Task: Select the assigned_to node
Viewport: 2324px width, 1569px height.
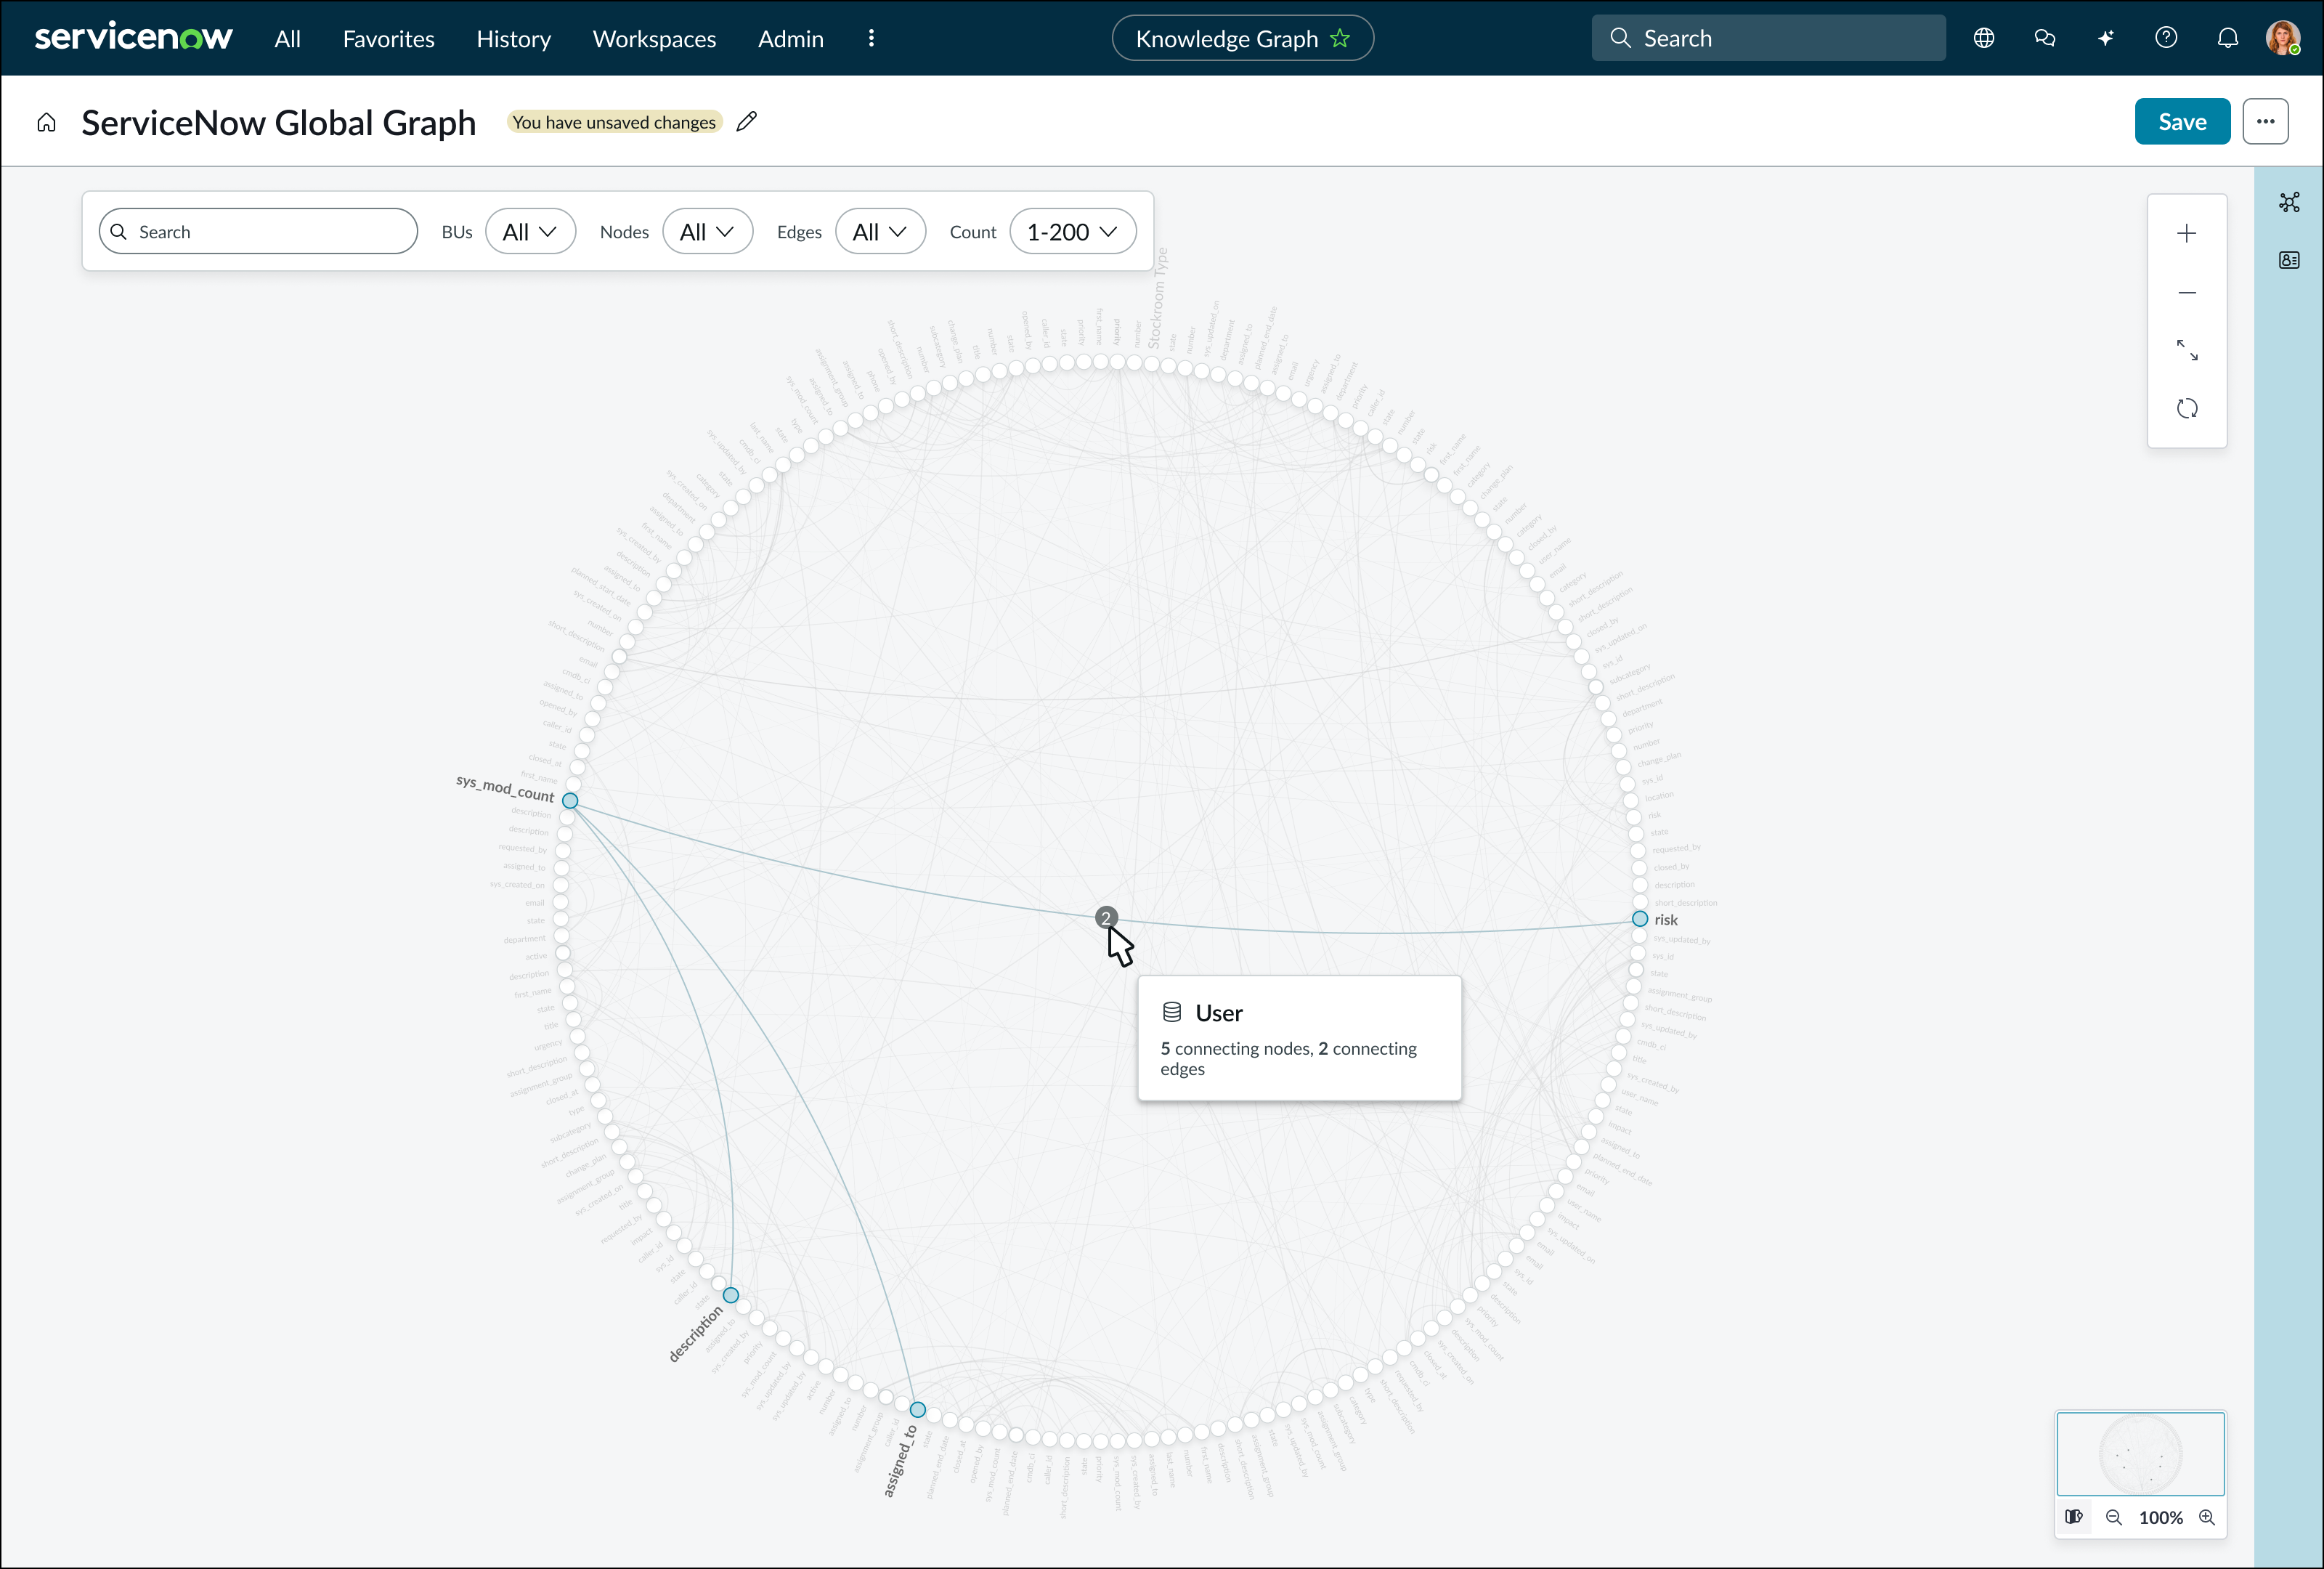Action: tap(918, 1410)
